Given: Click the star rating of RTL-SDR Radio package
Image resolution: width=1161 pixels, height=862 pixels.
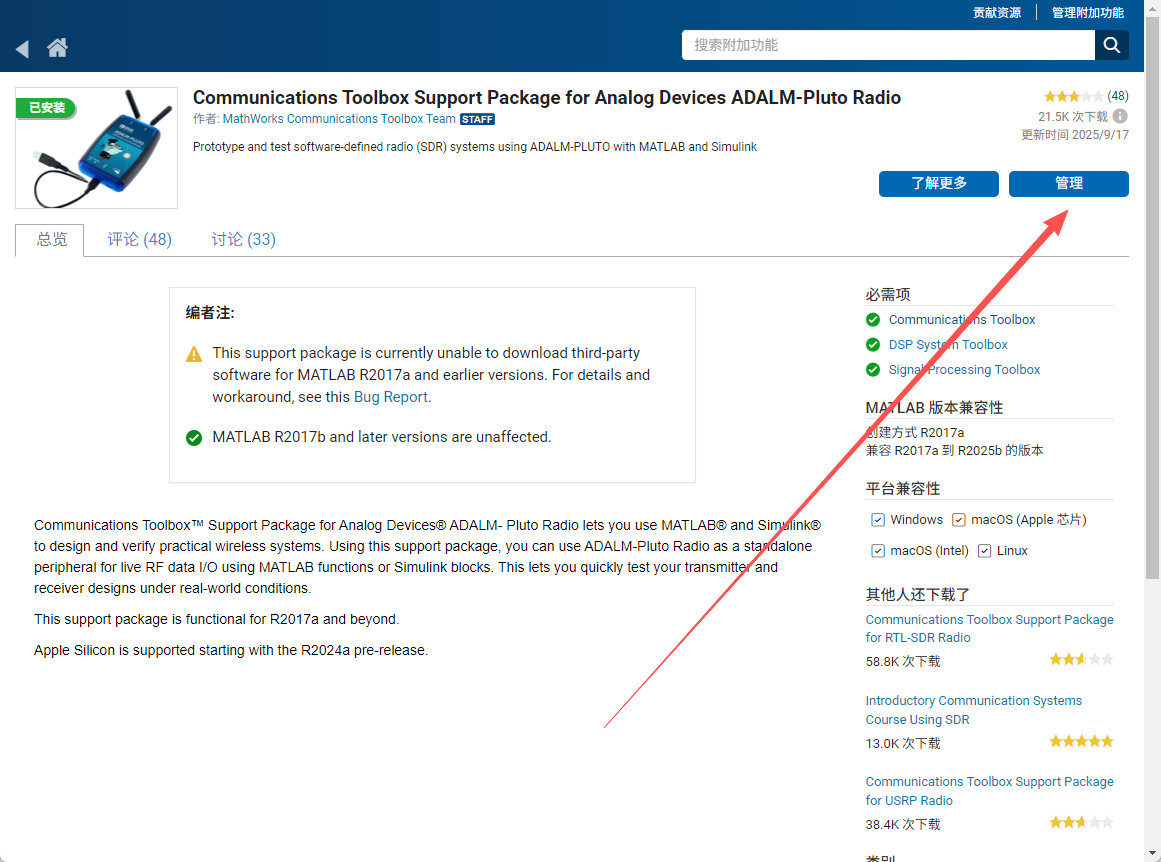Looking at the screenshot, I should point(1081,659).
